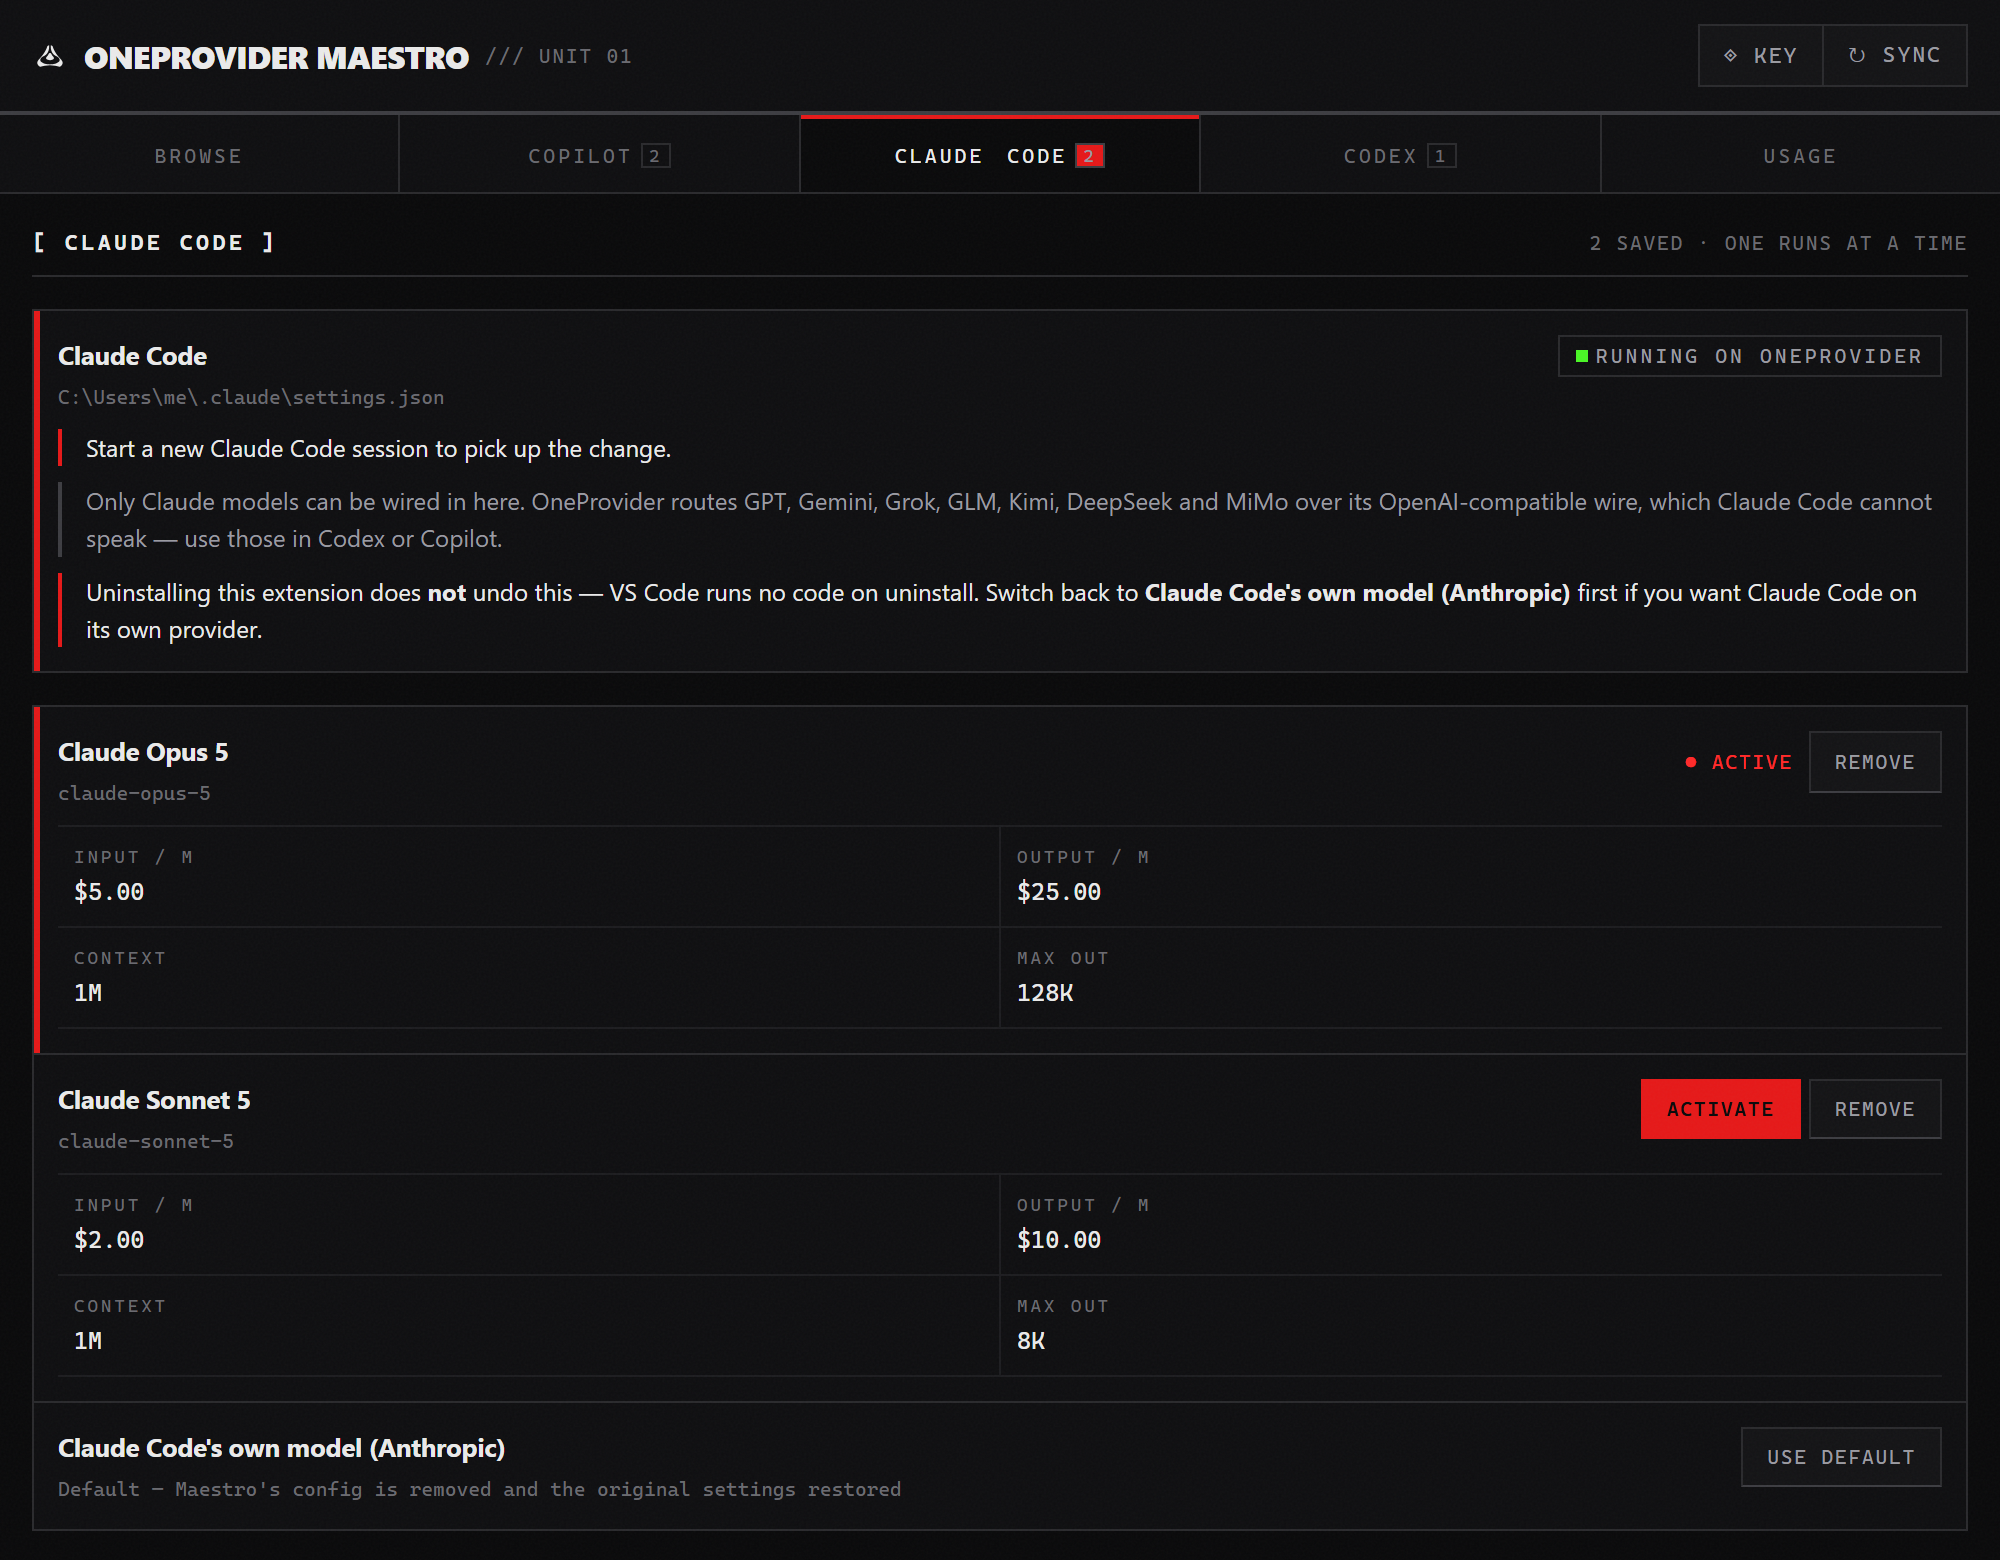The width and height of the screenshot is (2000, 1560).
Task: Click the Claude Opus 5 card title
Action: (143, 752)
